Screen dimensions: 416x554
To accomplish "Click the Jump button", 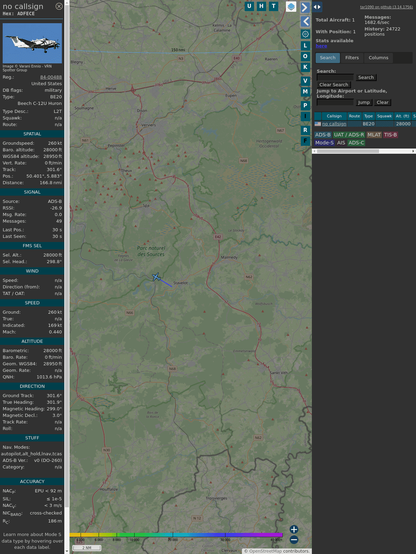I will pyautogui.click(x=363, y=102).
